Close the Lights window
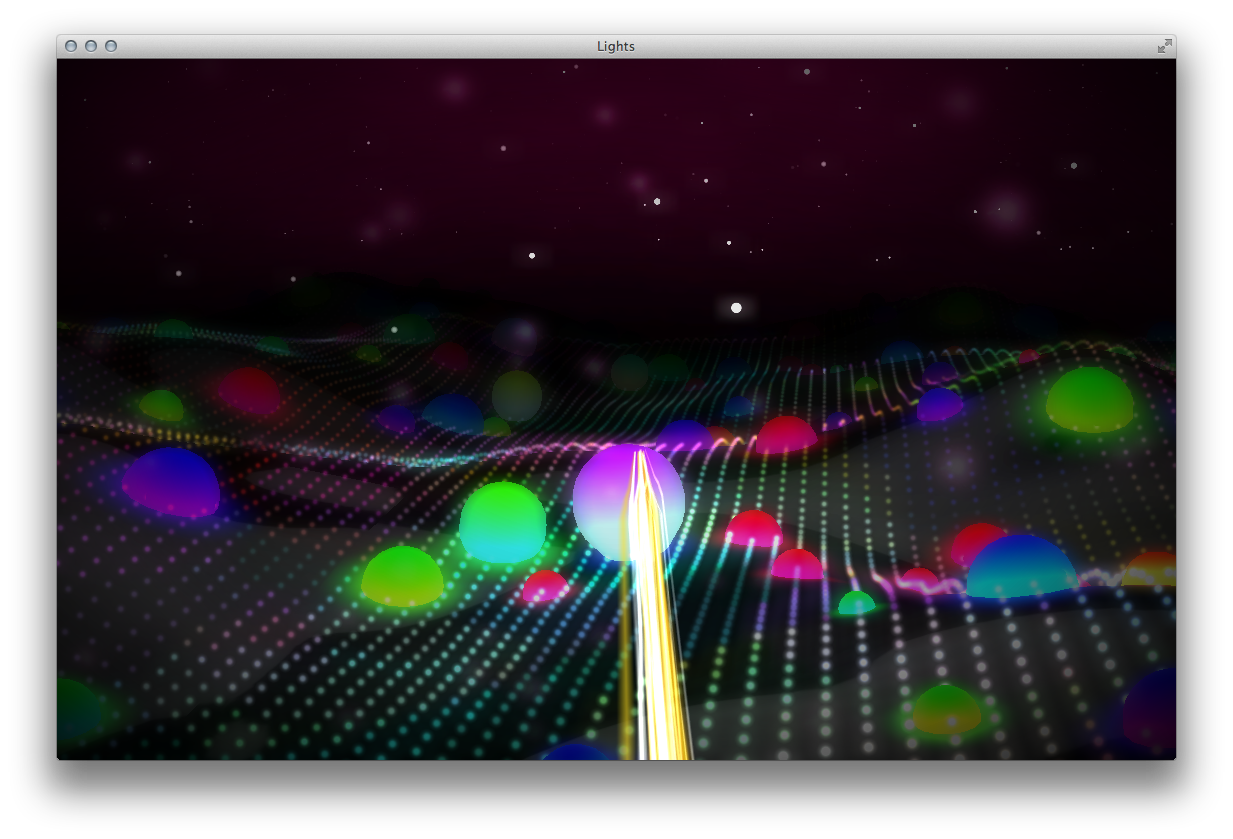Image resolution: width=1233 pixels, height=839 pixels. (x=71, y=46)
